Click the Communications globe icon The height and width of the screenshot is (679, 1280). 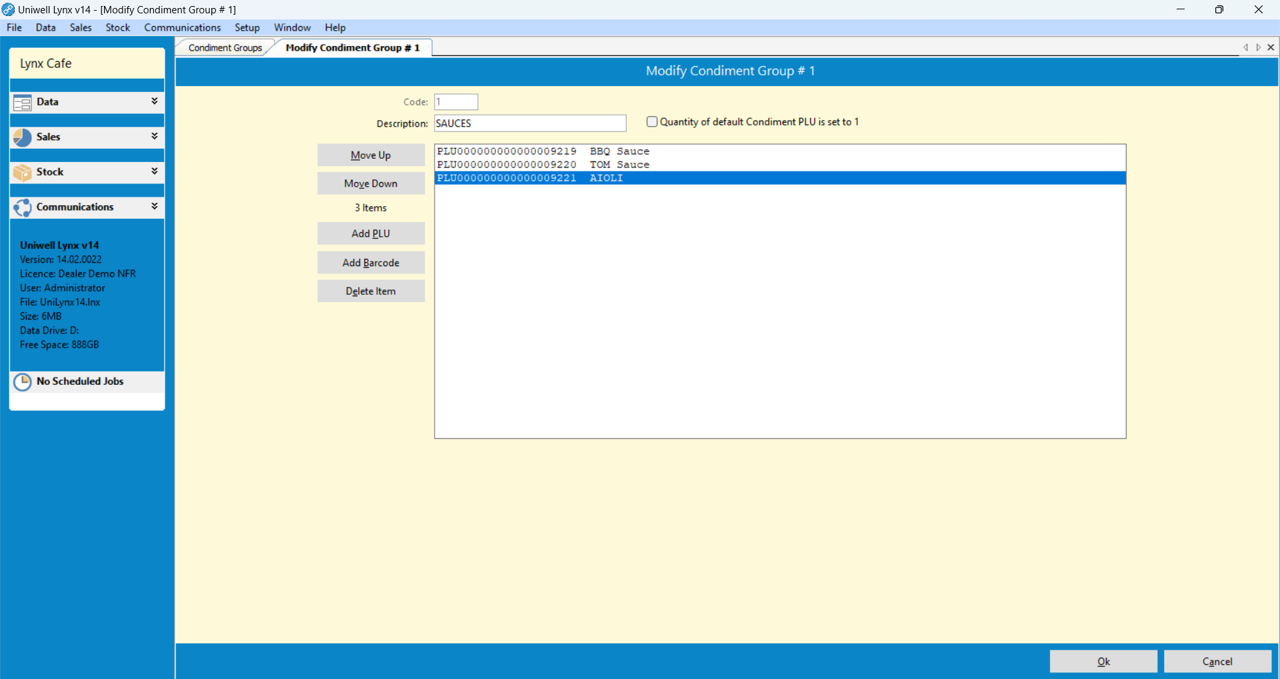point(22,207)
